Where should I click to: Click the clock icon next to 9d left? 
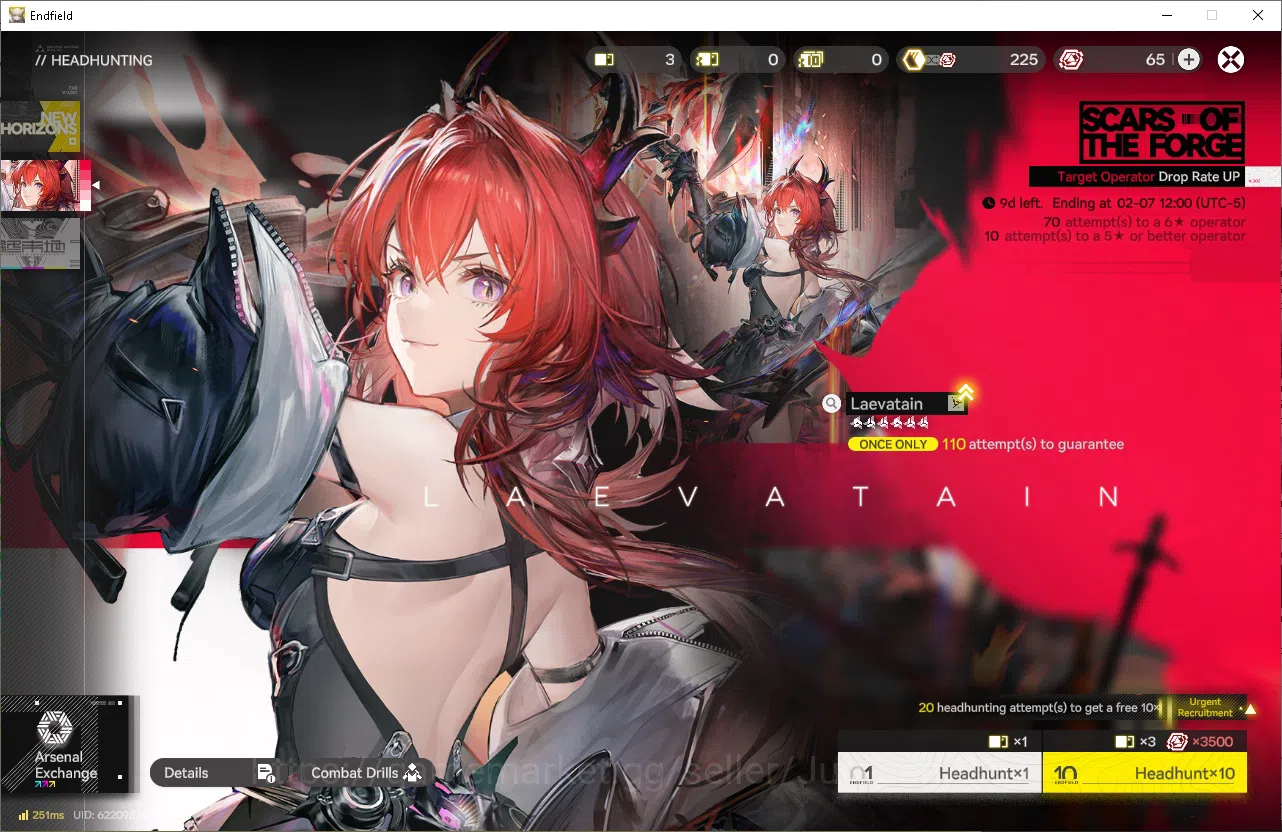click(989, 203)
